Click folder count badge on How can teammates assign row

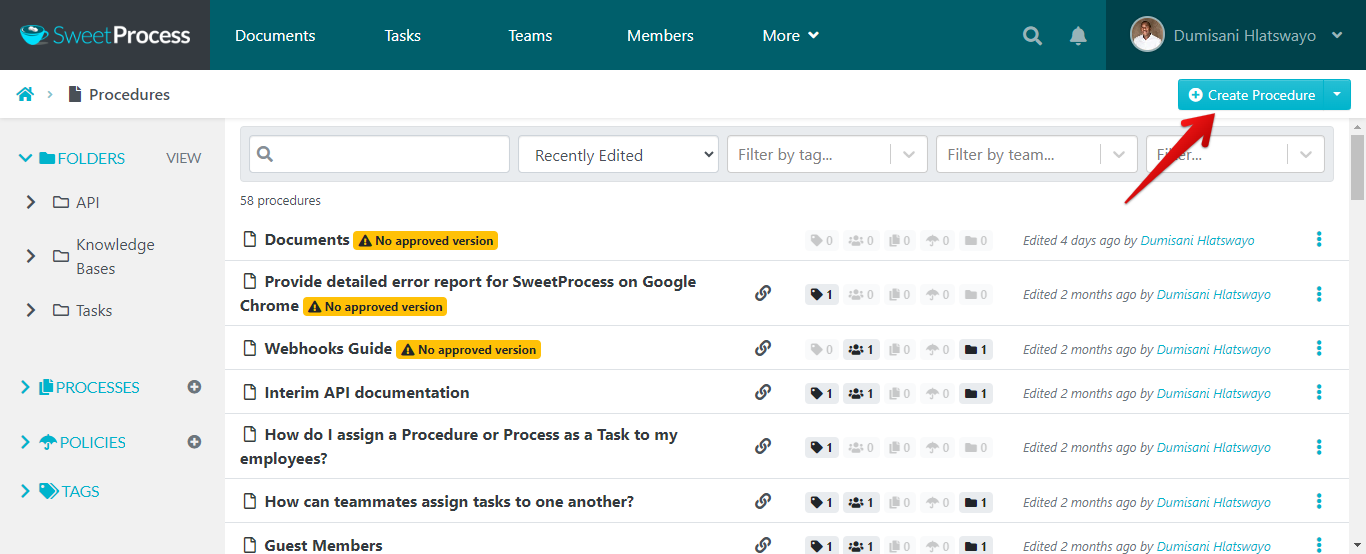(x=976, y=503)
